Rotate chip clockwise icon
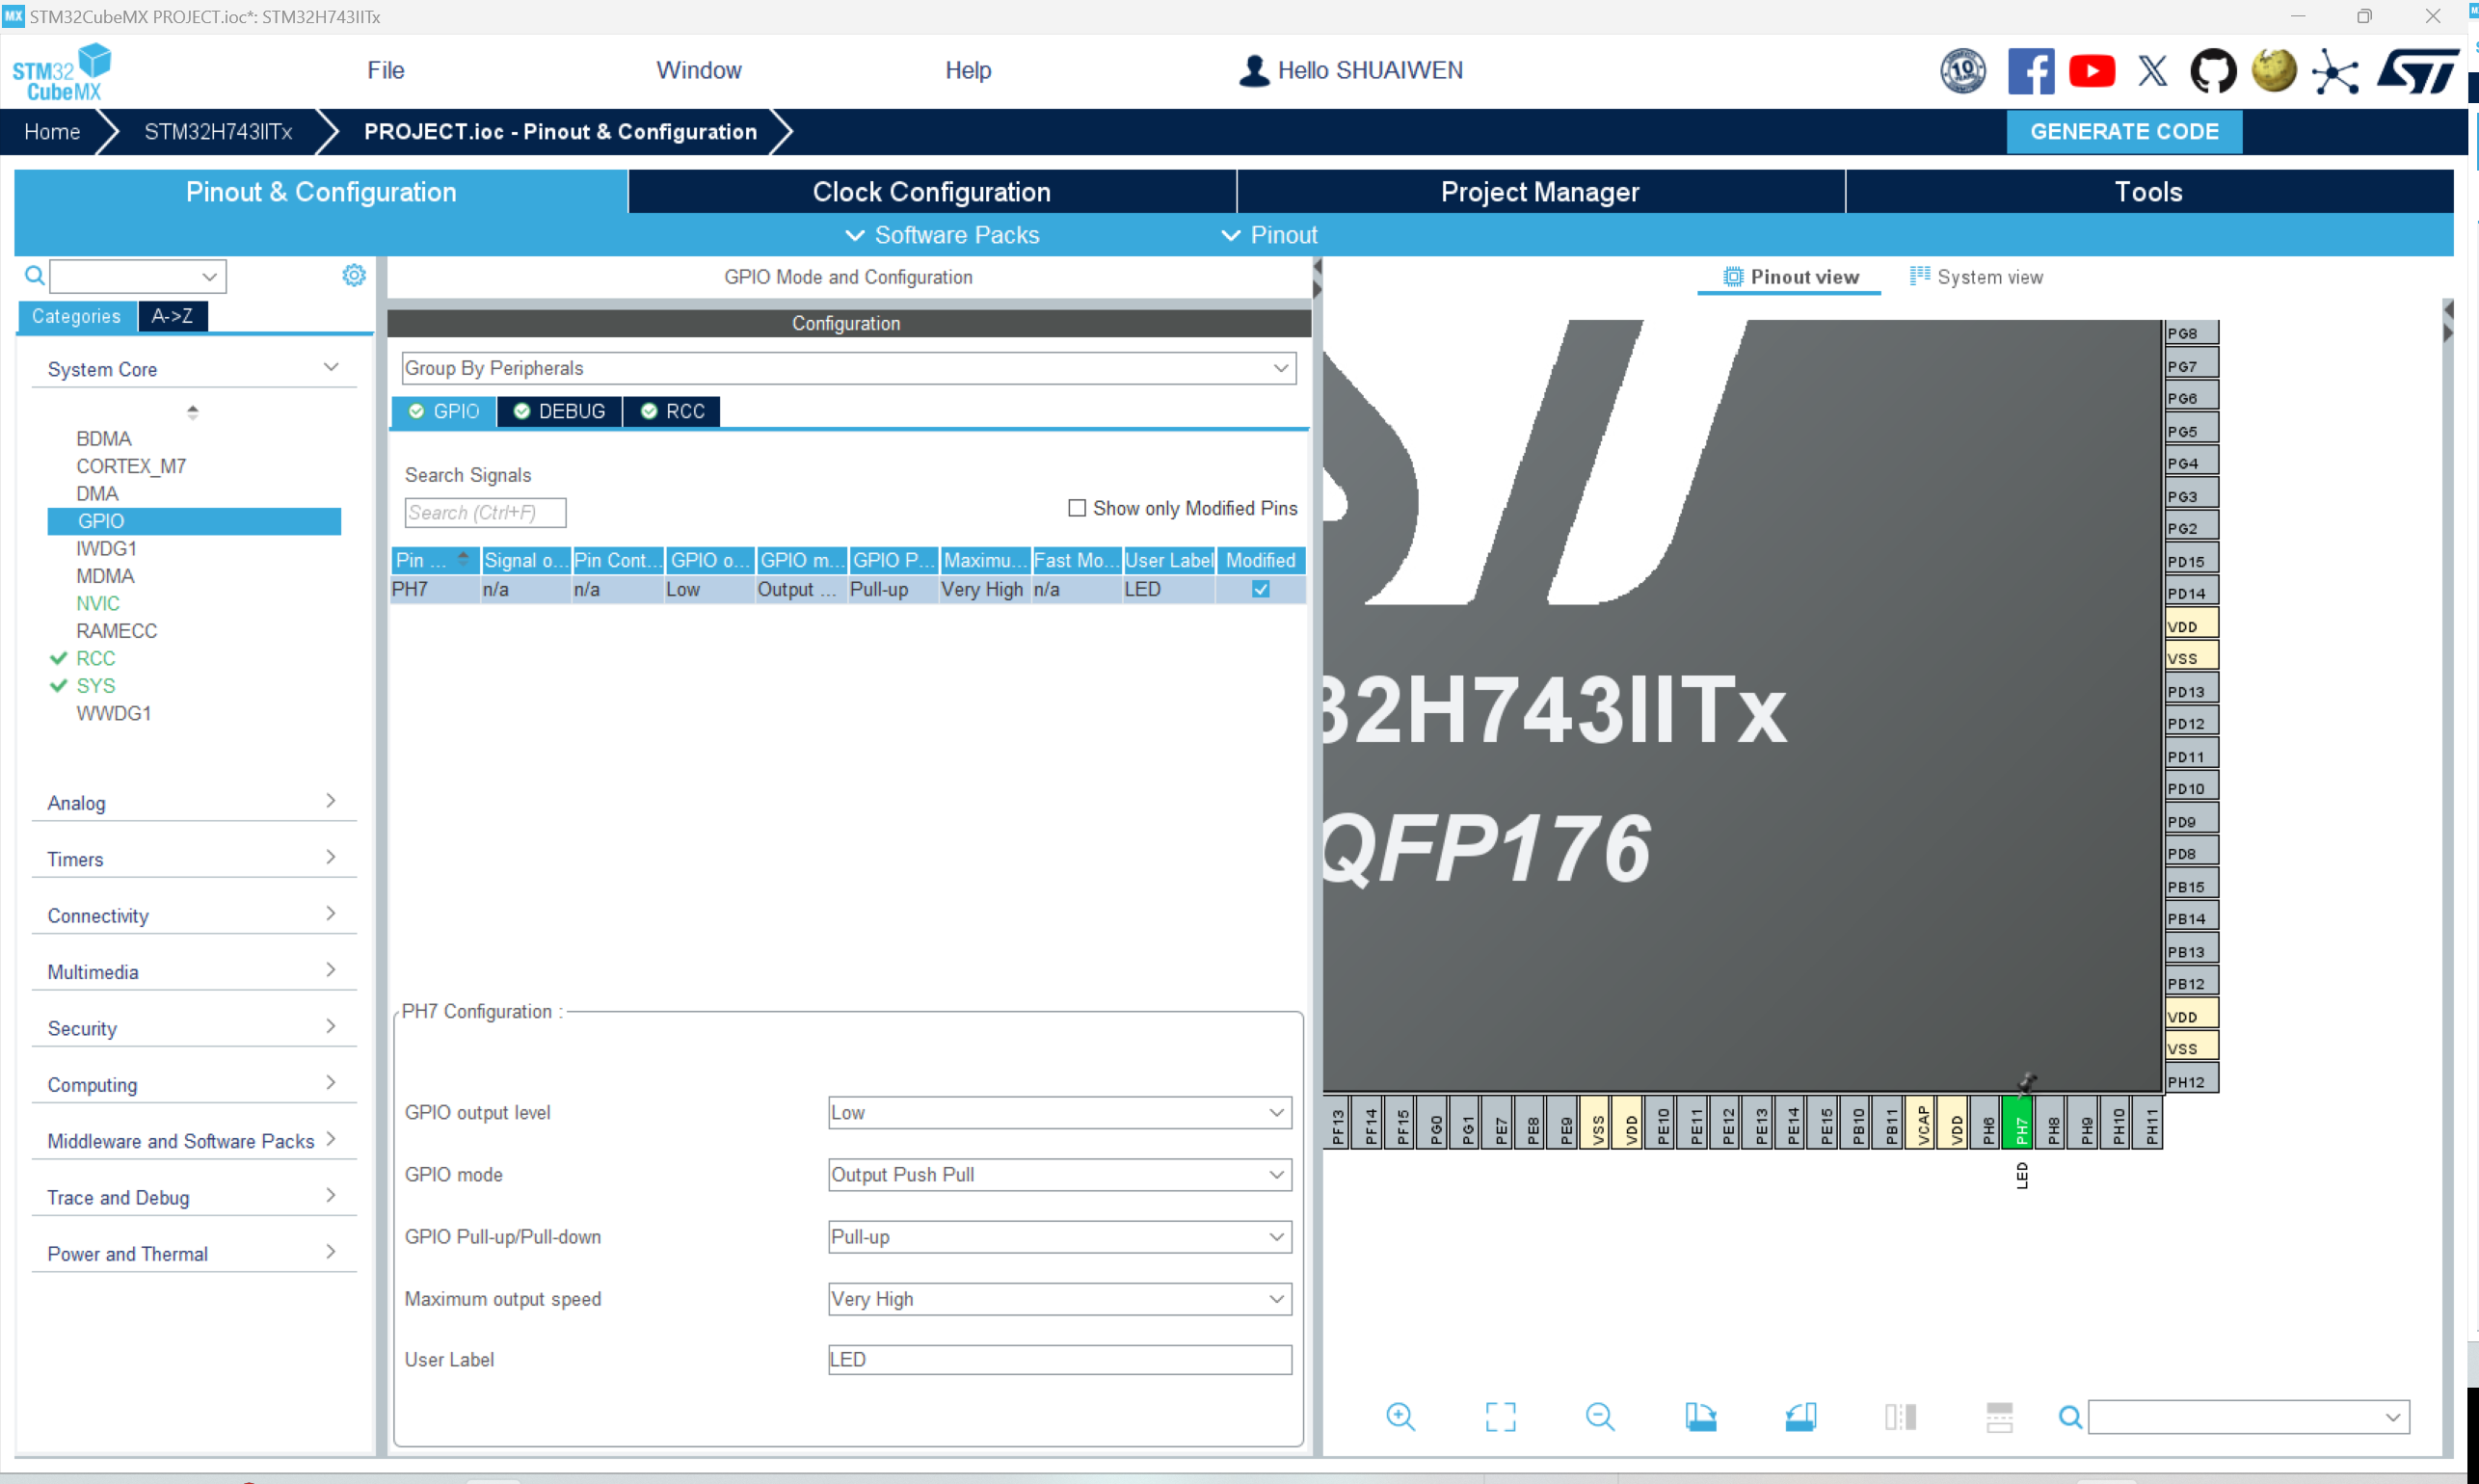Image resolution: width=2479 pixels, height=1484 pixels. 1700,1416
